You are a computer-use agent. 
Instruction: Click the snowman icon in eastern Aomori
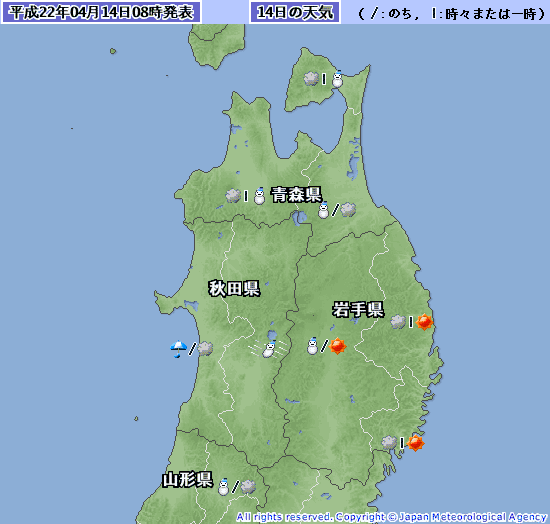click(x=323, y=210)
